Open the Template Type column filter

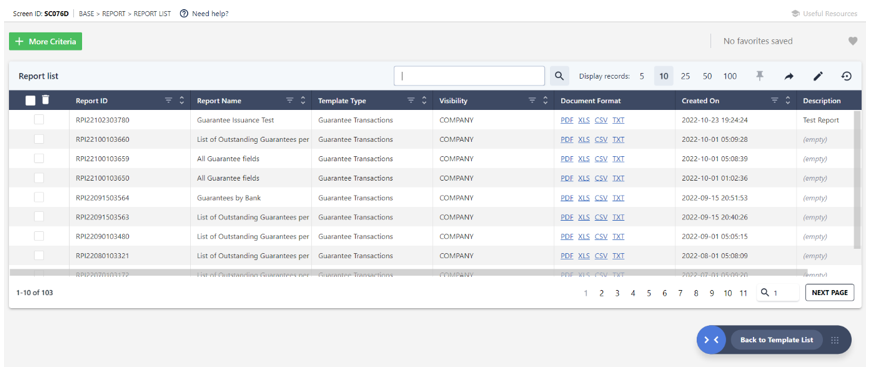click(411, 101)
